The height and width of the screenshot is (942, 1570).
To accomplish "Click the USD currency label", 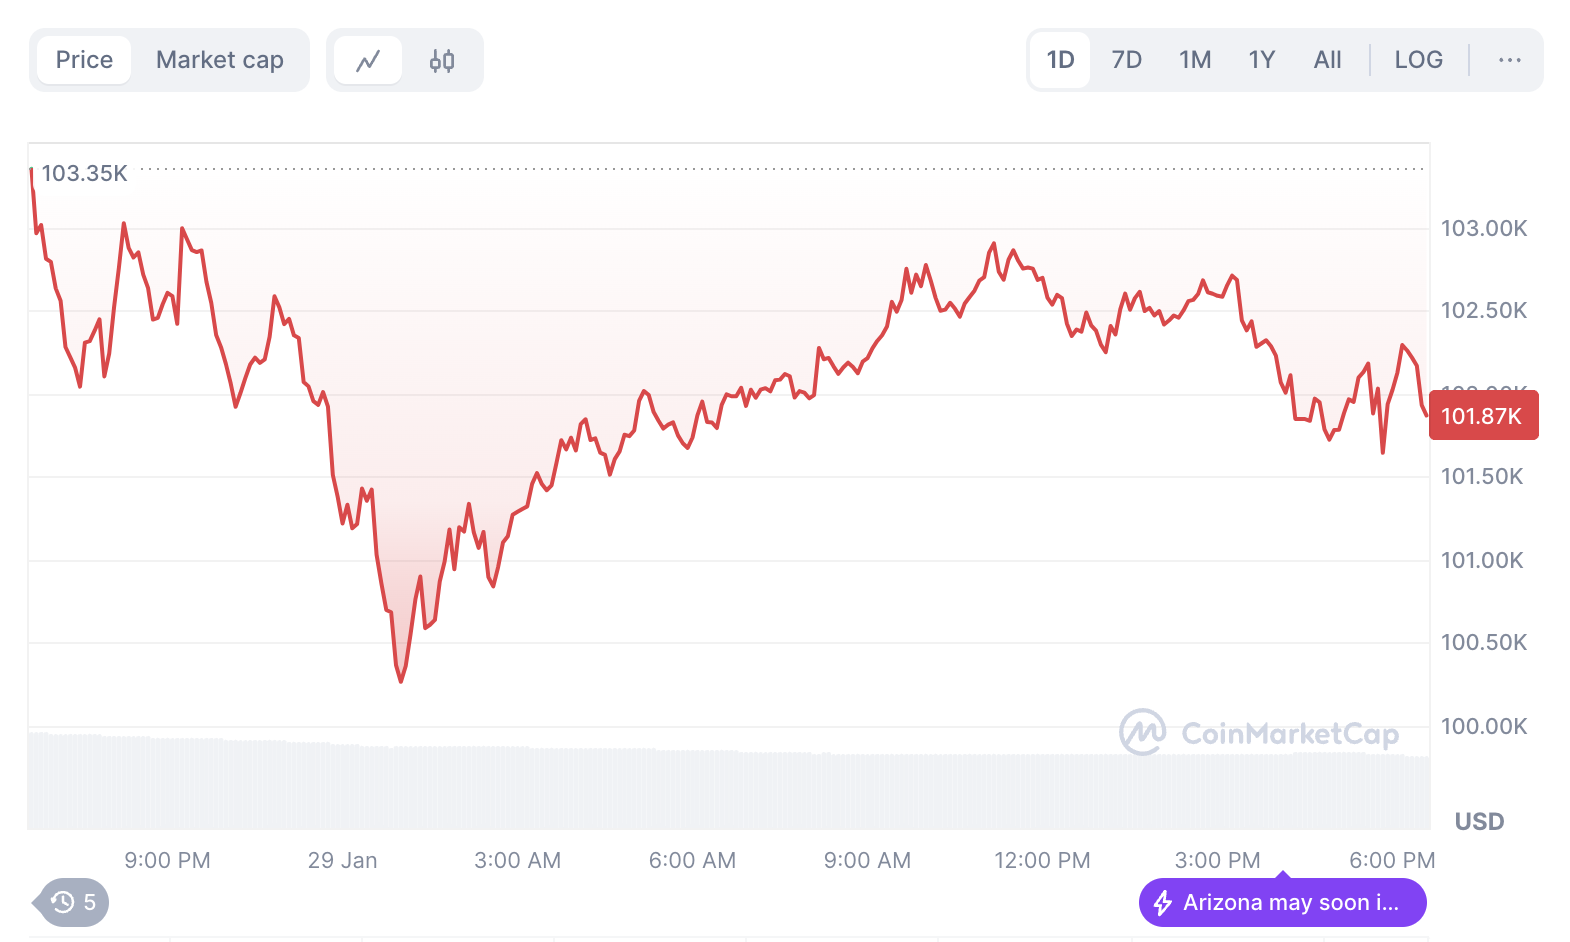I will [x=1479, y=821].
